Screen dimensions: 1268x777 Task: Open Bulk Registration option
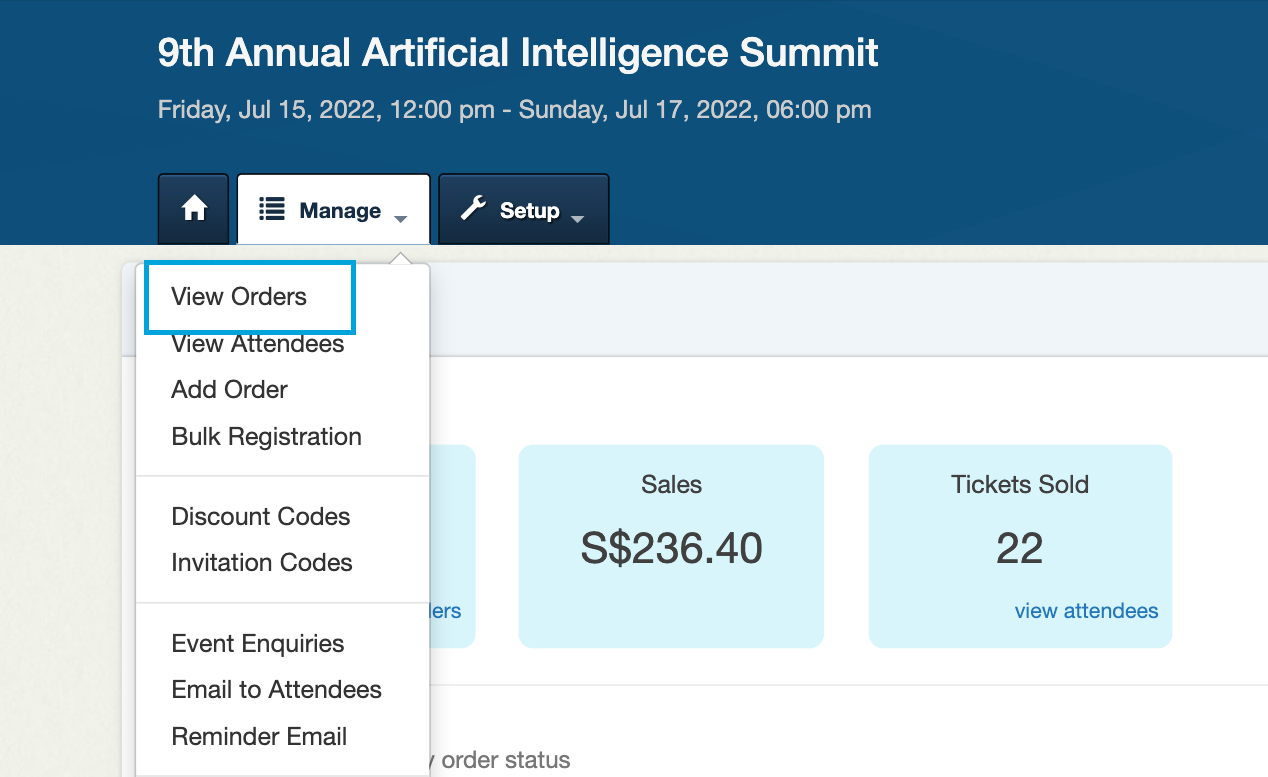(267, 437)
